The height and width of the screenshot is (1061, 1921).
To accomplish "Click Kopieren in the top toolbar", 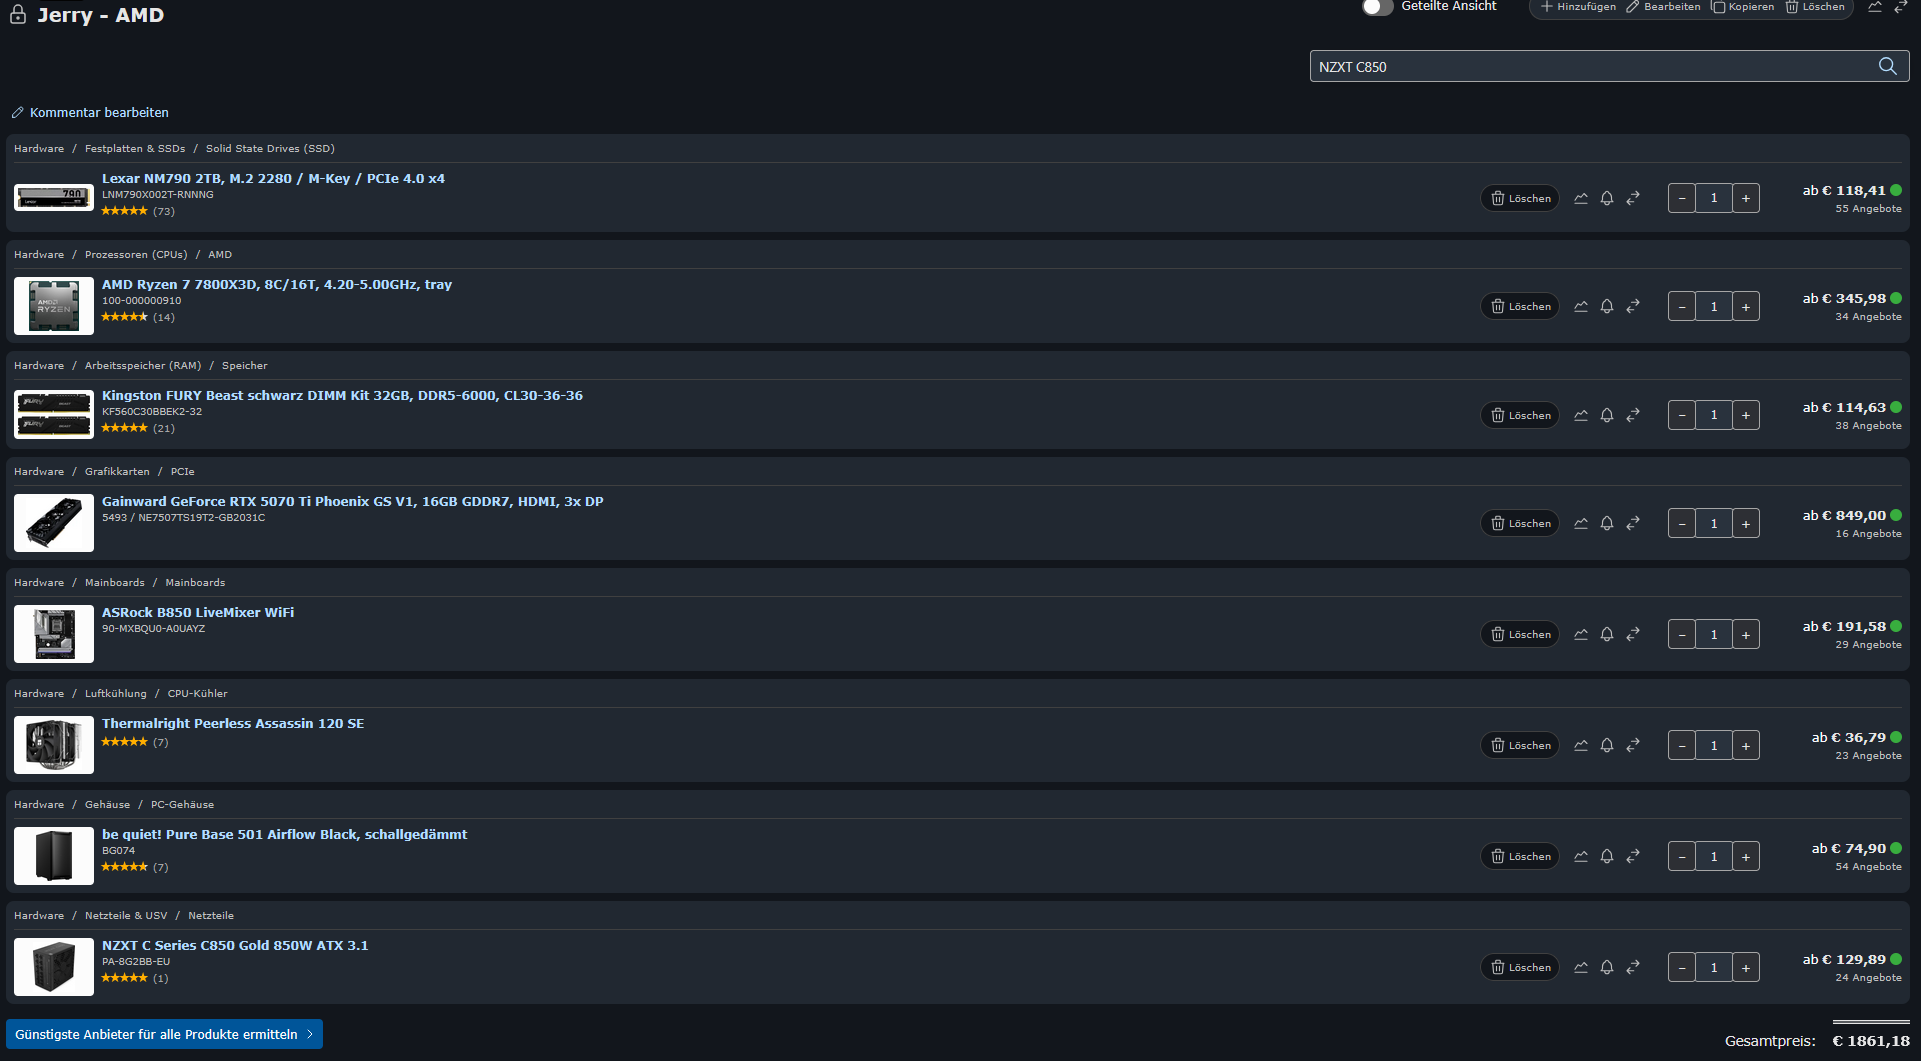I will pyautogui.click(x=1742, y=7).
